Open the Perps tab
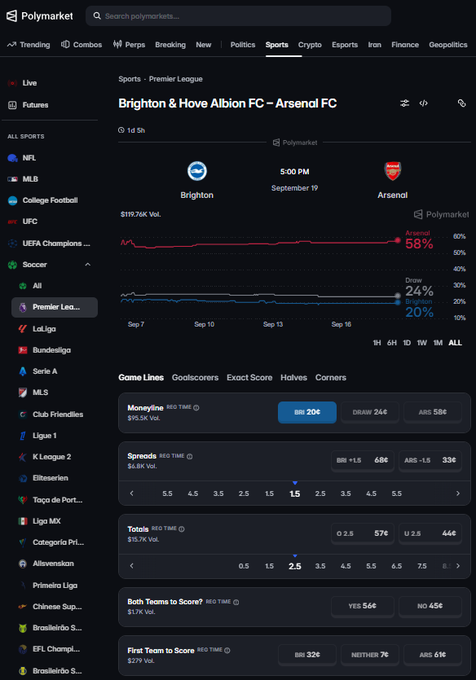 point(129,45)
